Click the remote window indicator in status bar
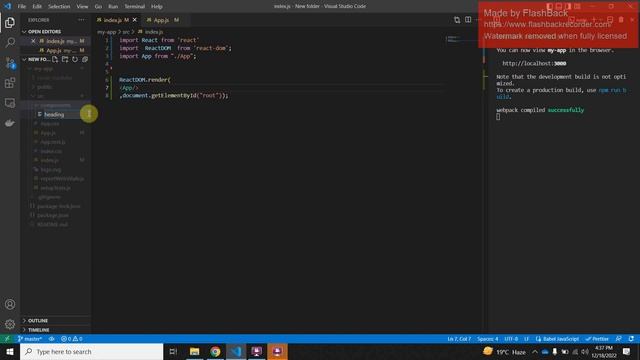The width and height of the screenshot is (640, 360). pyautogui.click(x=7, y=339)
